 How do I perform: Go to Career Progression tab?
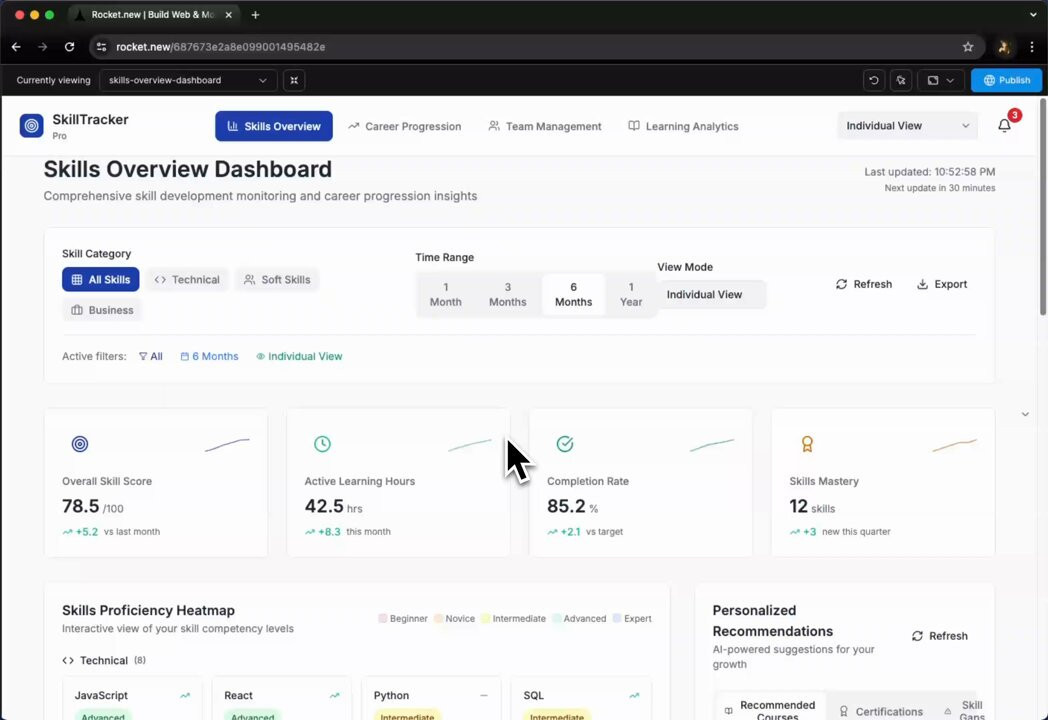tap(404, 126)
